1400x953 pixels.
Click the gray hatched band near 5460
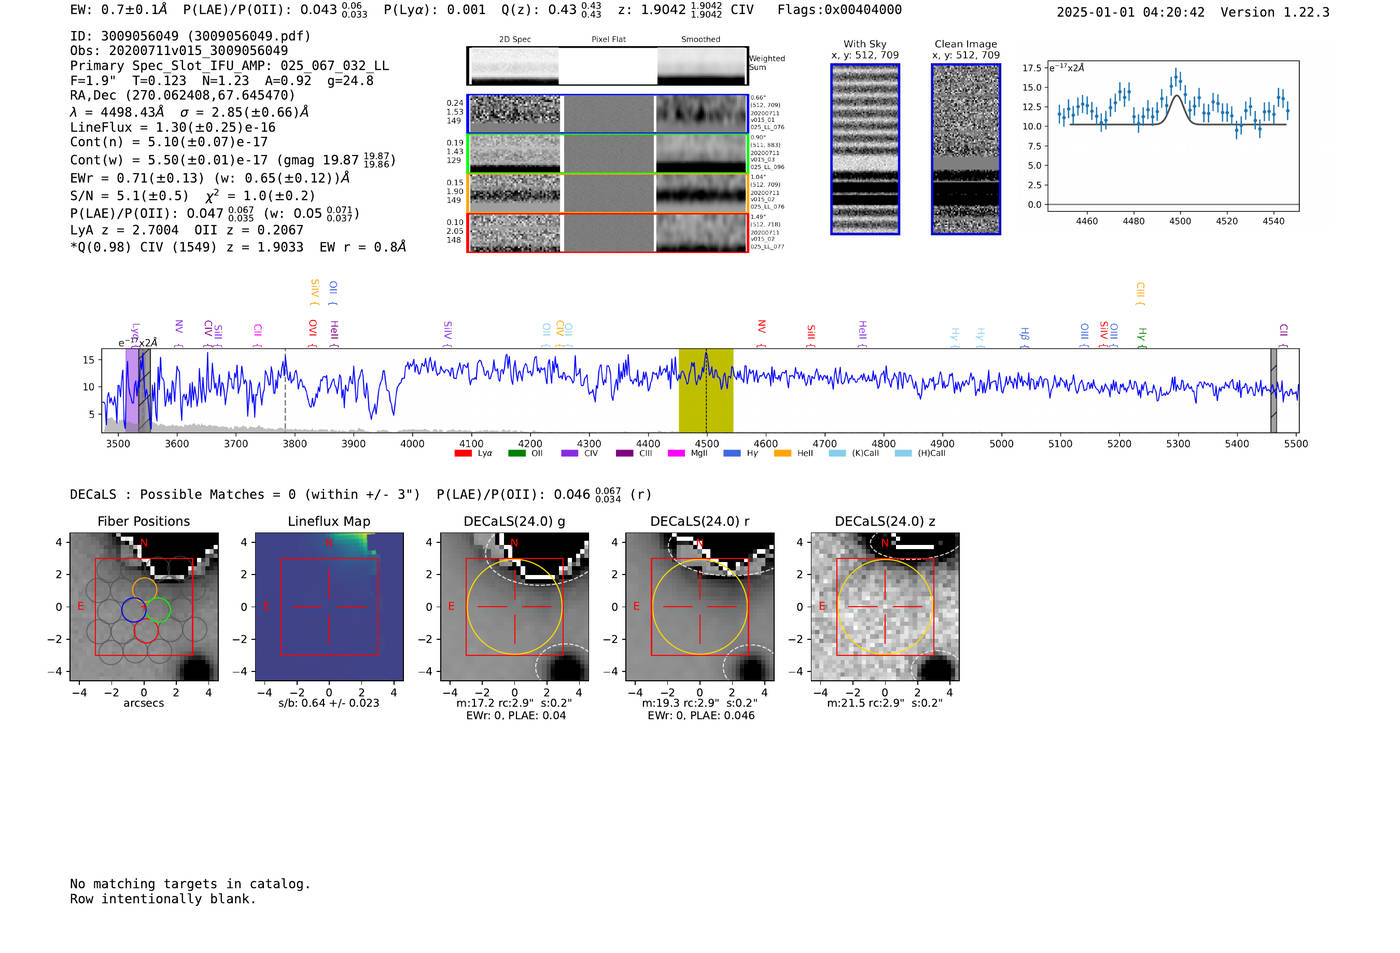(x=1274, y=390)
